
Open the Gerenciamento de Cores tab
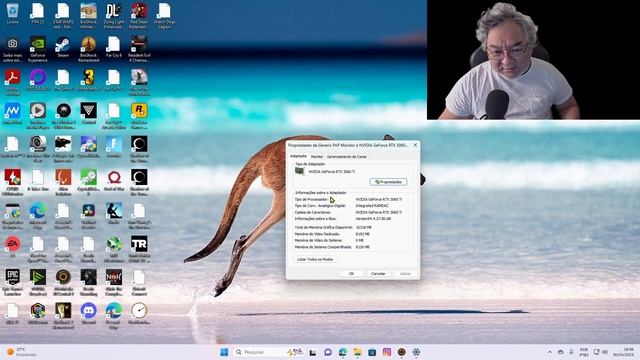point(347,156)
